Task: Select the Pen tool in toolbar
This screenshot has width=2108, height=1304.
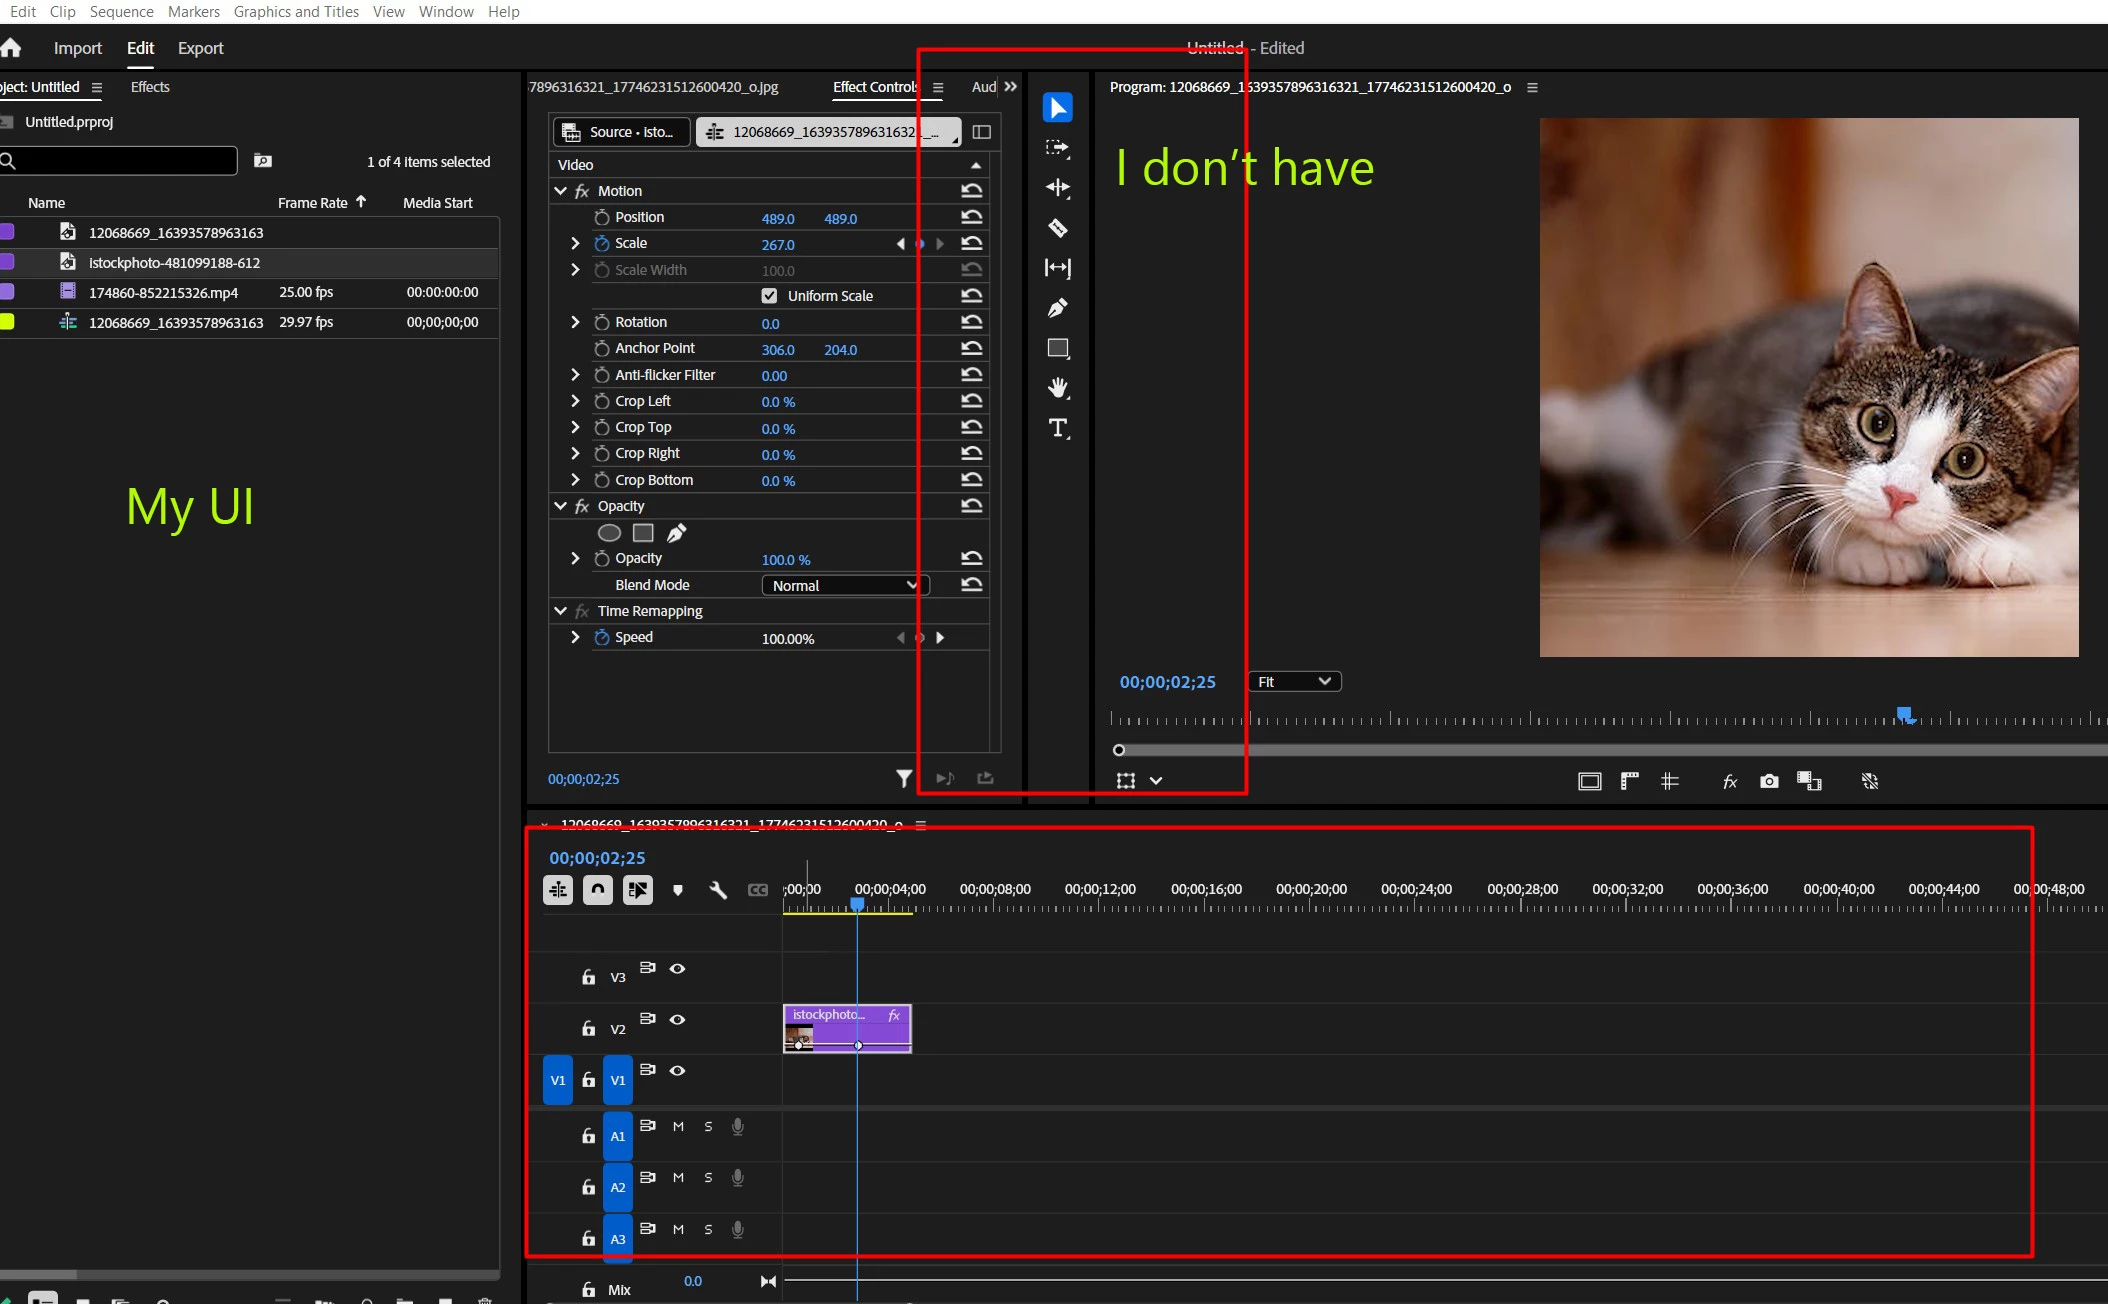Action: pos(1057,308)
